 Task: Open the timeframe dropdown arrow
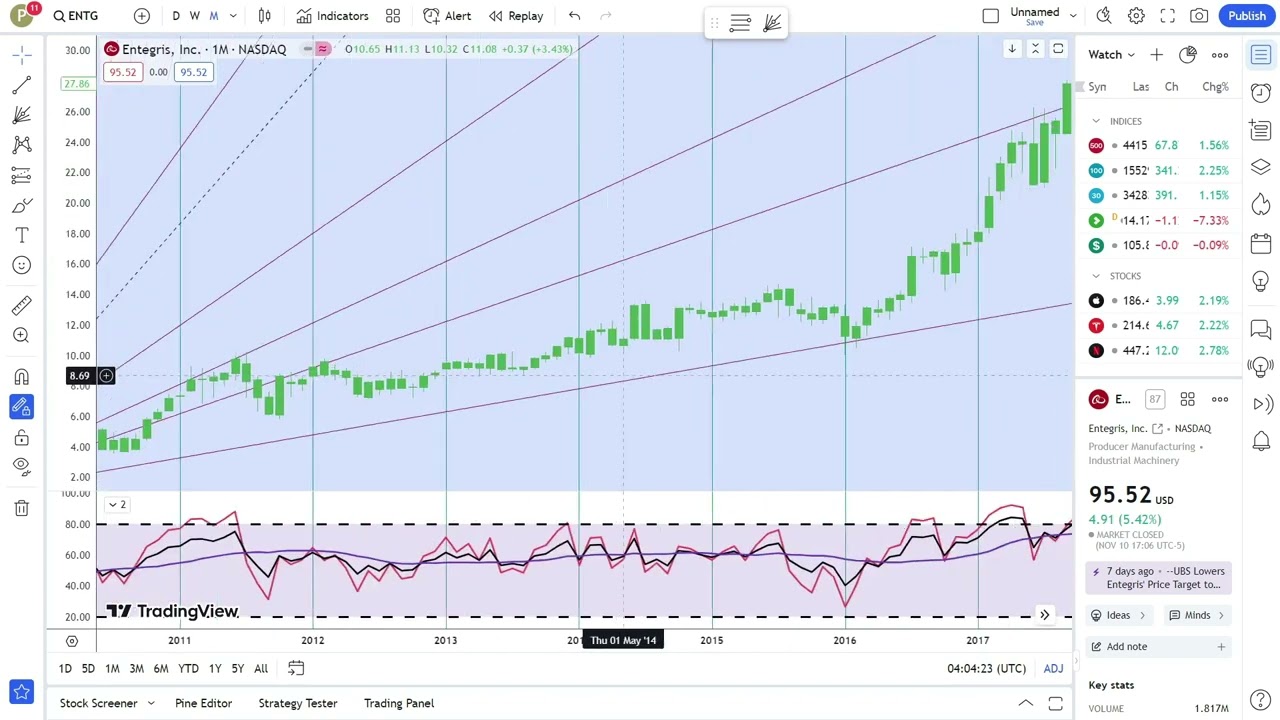pyautogui.click(x=233, y=16)
